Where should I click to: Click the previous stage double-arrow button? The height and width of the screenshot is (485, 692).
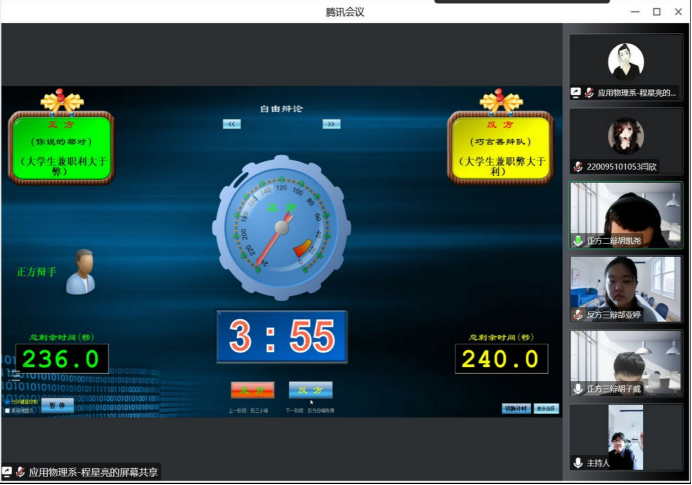pyautogui.click(x=232, y=124)
